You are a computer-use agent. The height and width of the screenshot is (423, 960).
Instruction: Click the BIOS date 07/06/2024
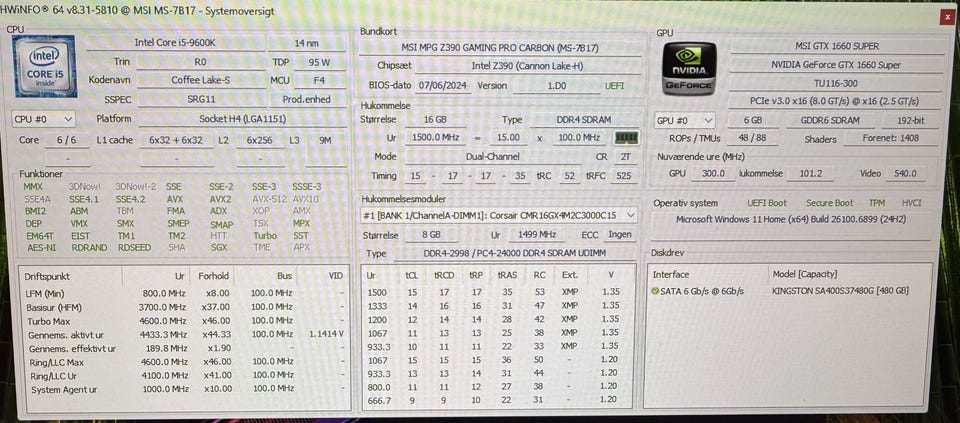pyautogui.click(x=444, y=86)
